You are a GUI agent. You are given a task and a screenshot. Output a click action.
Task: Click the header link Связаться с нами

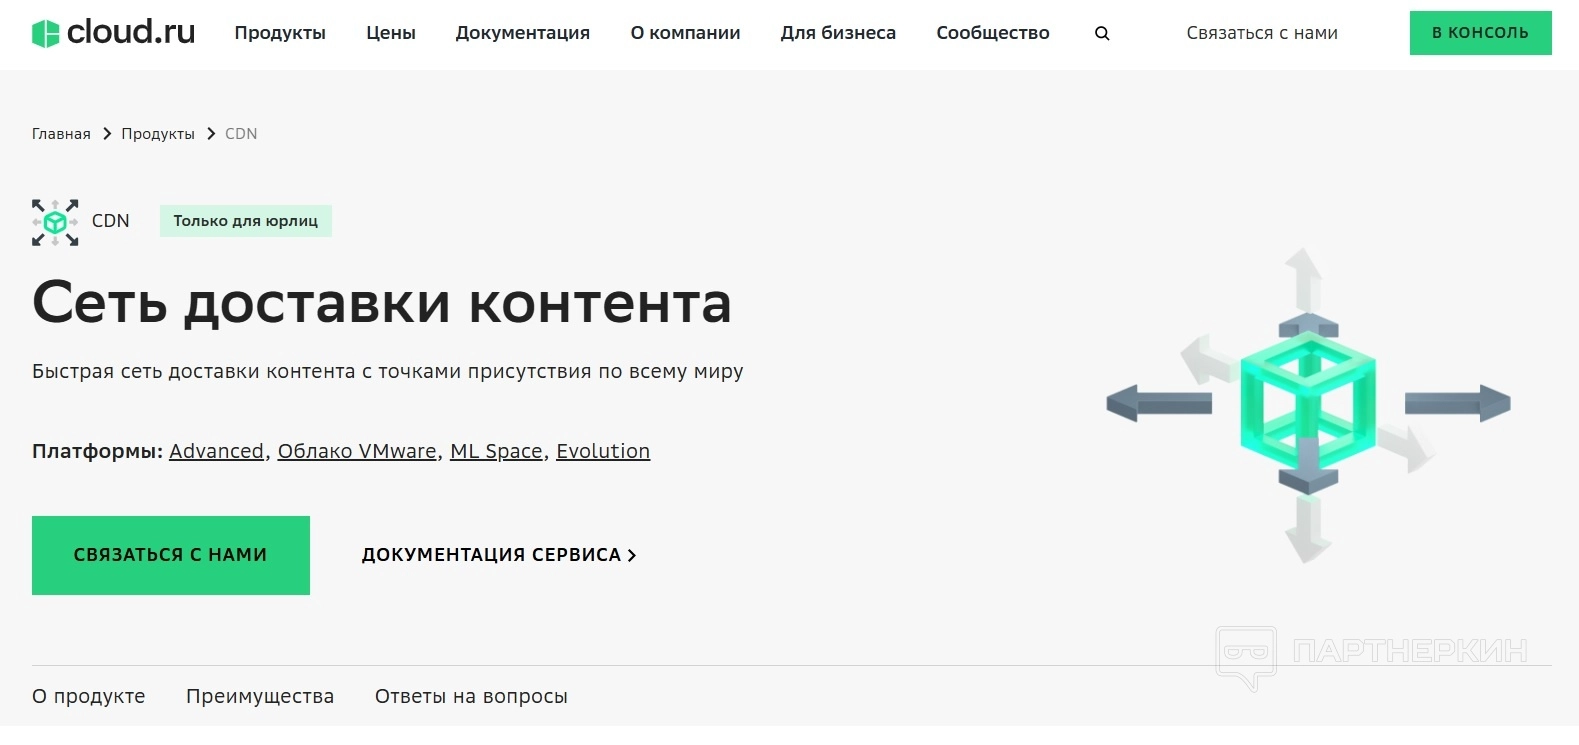[1262, 33]
